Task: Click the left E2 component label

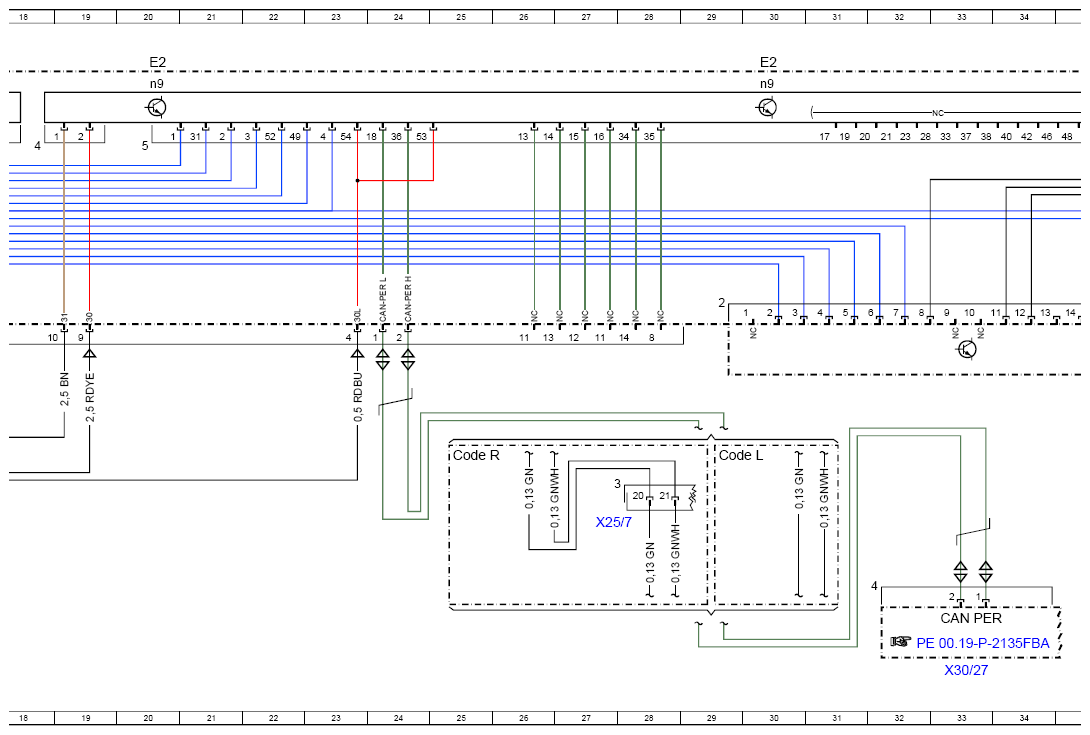Action: tap(158, 63)
